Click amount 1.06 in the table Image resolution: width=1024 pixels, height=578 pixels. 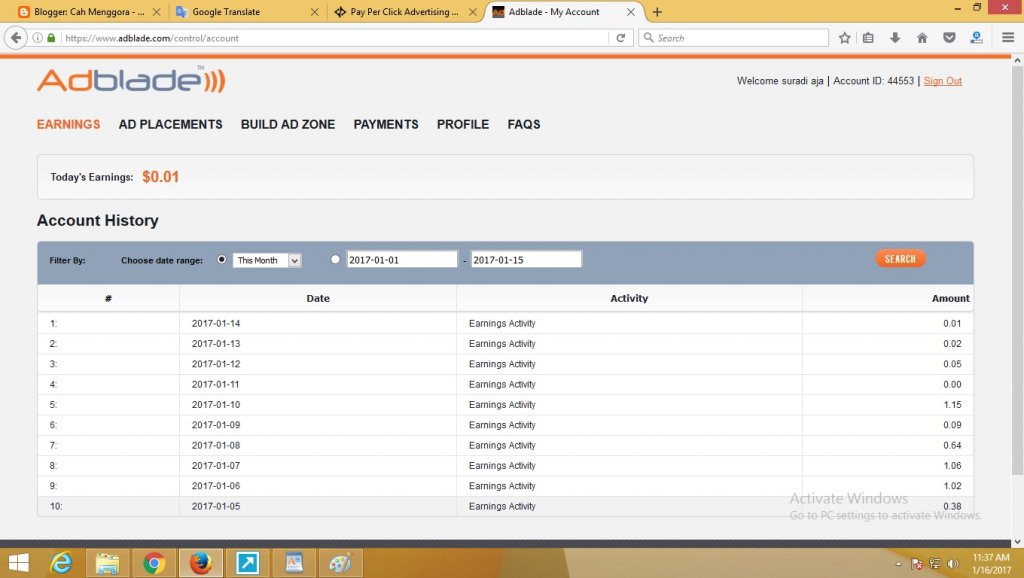coord(952,465)
